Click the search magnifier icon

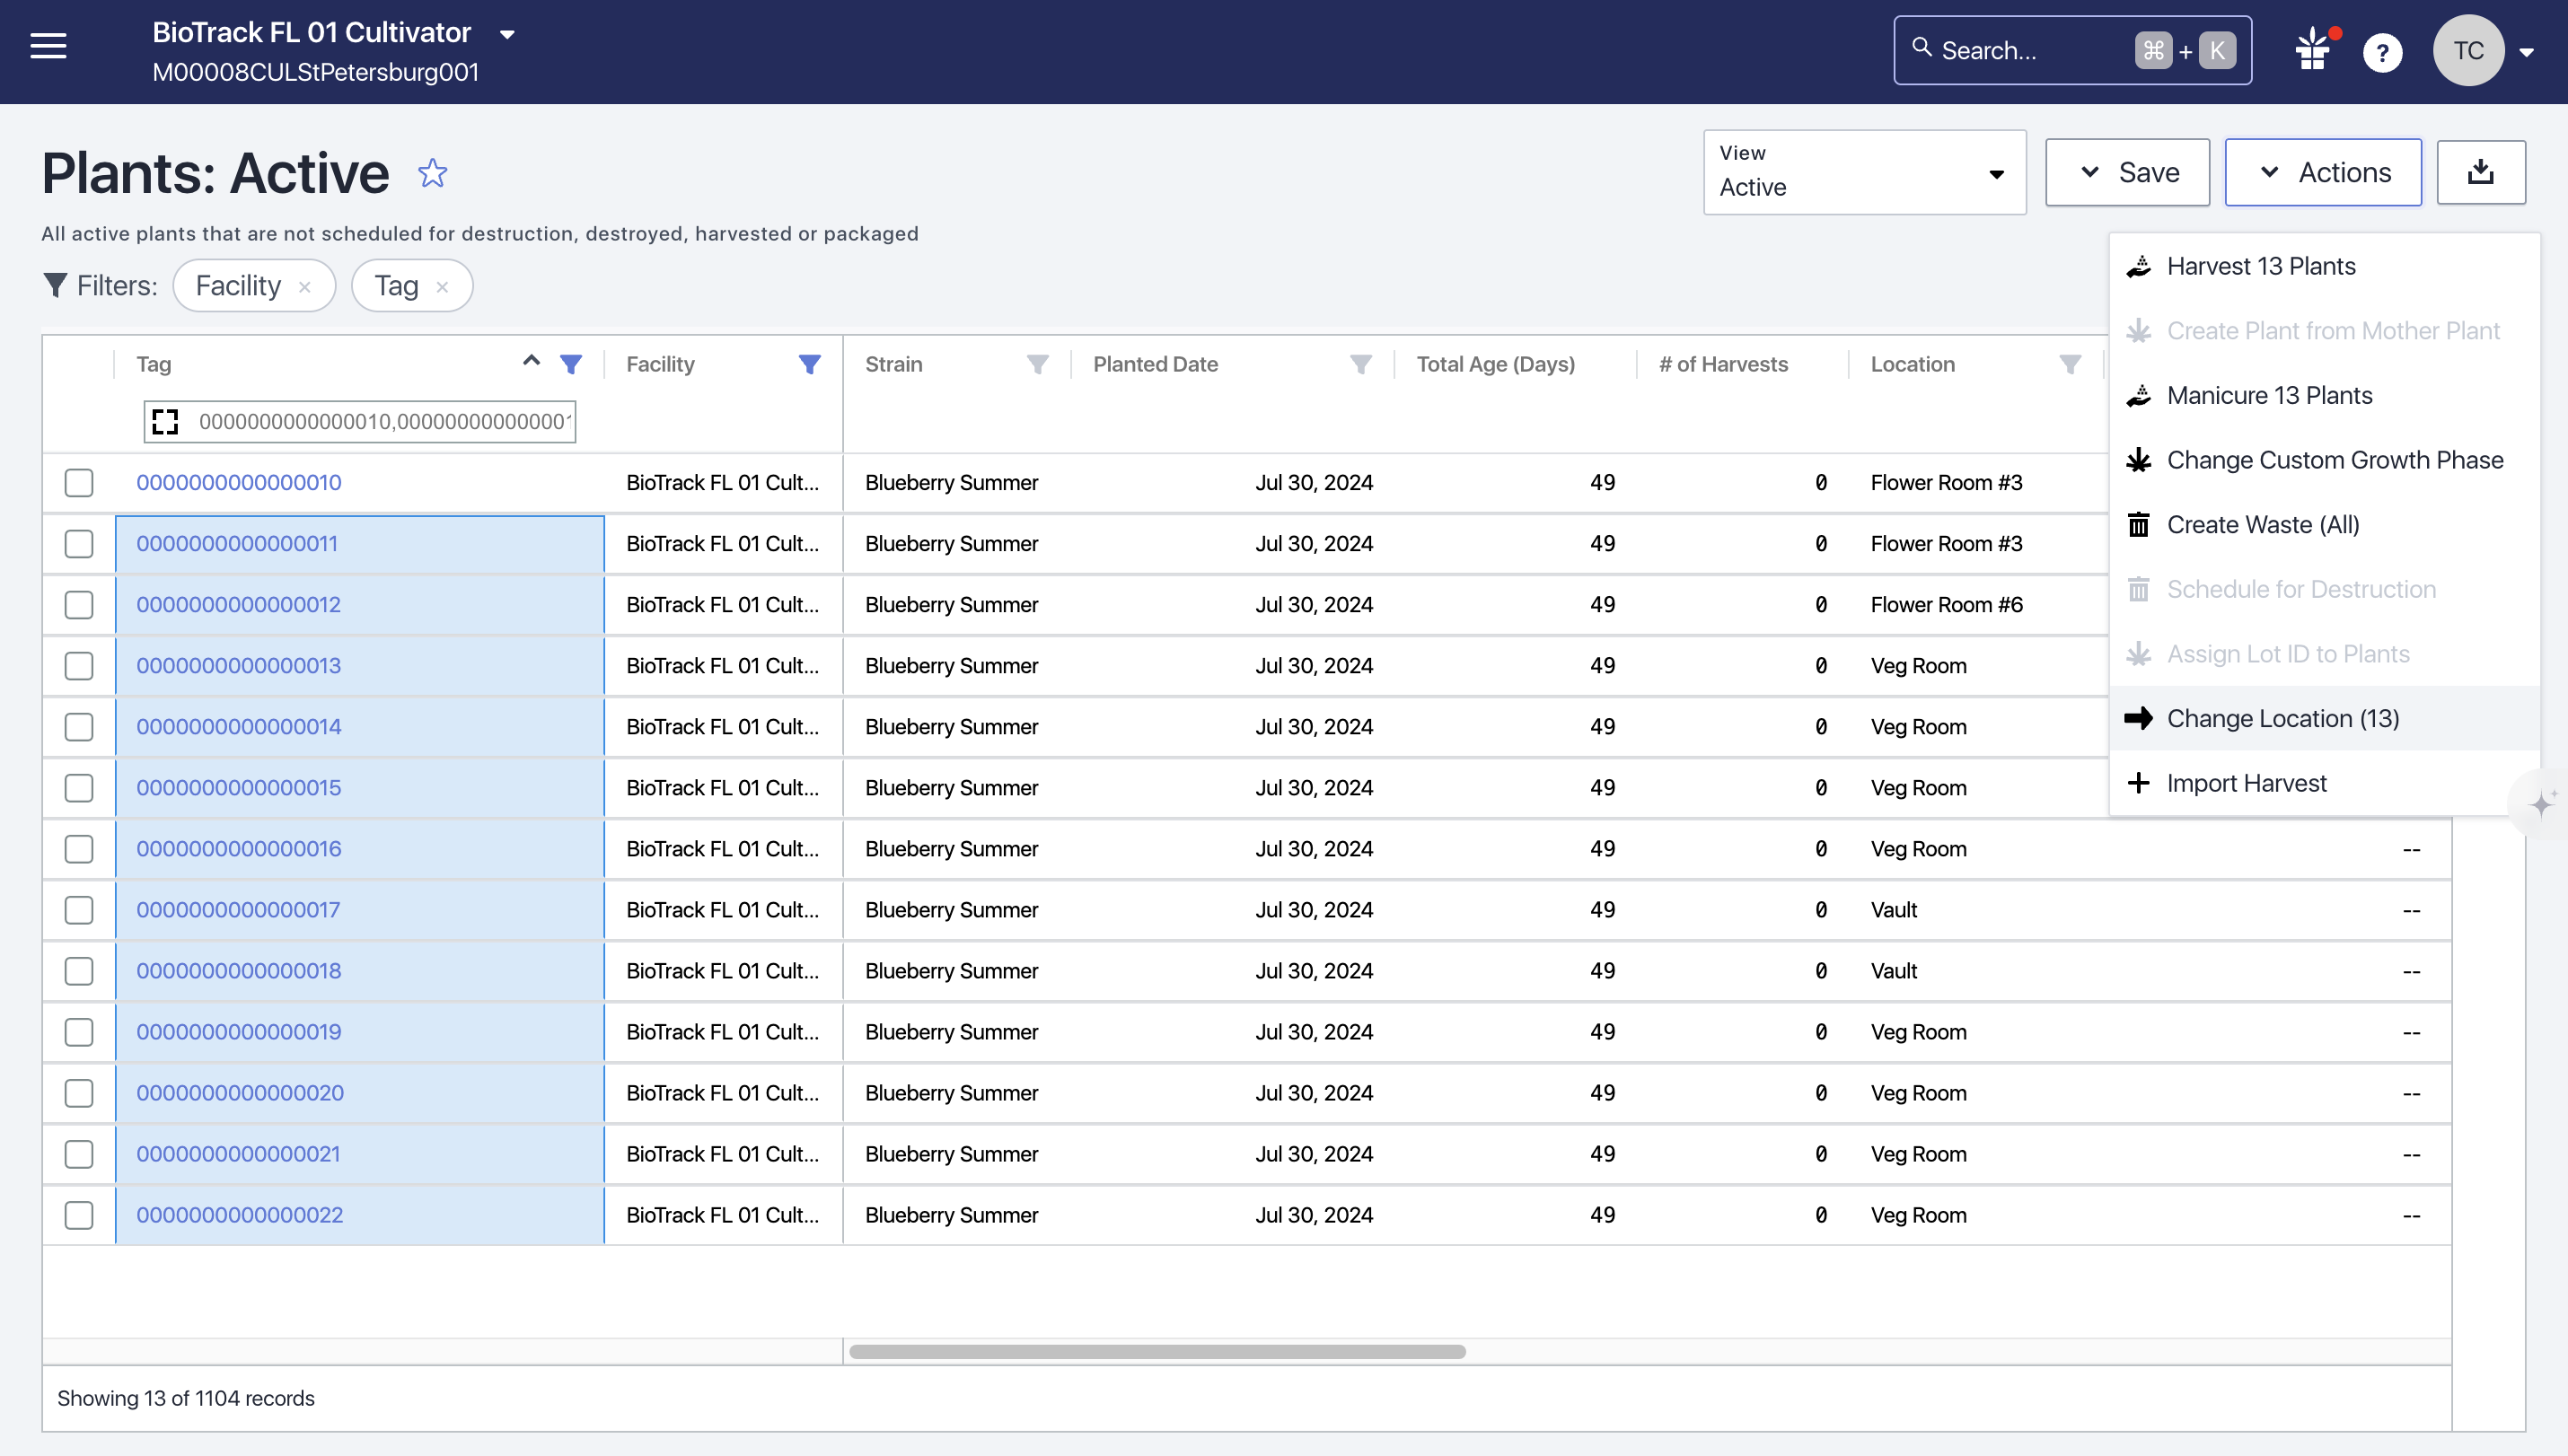[x=1922, y=47]
